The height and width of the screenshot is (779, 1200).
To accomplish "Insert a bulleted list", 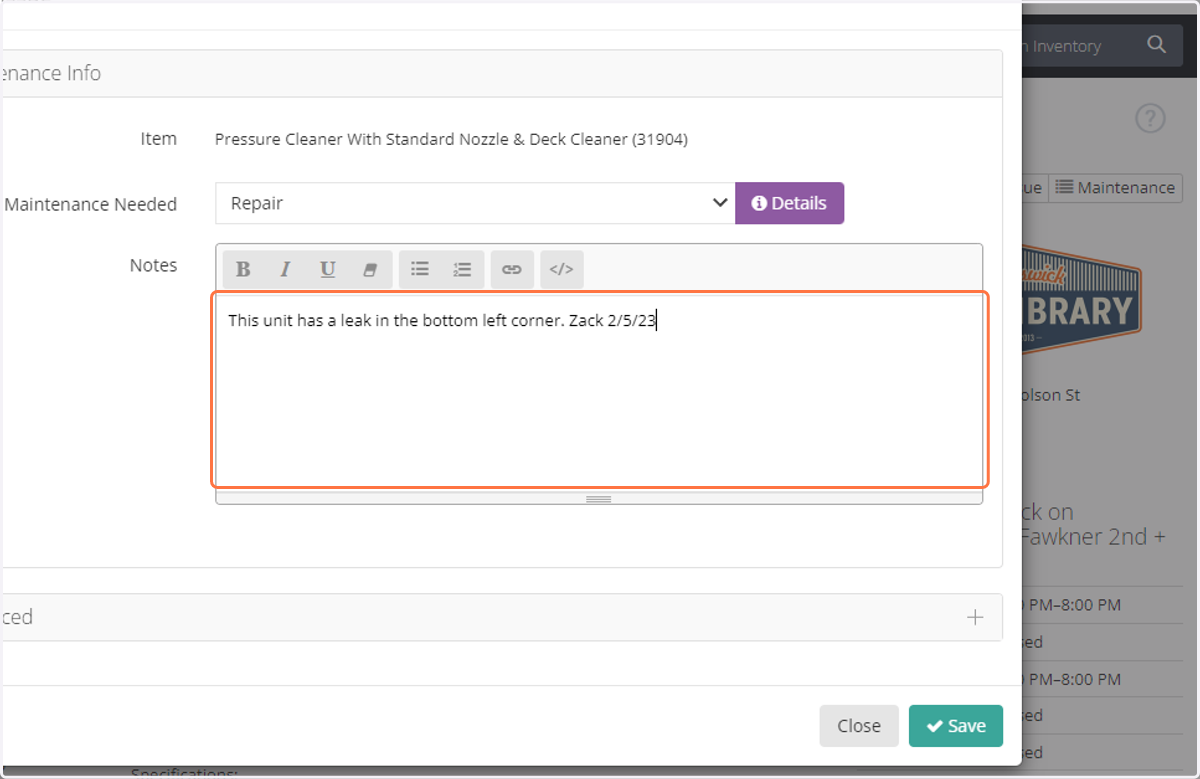I will click(420, 269).
